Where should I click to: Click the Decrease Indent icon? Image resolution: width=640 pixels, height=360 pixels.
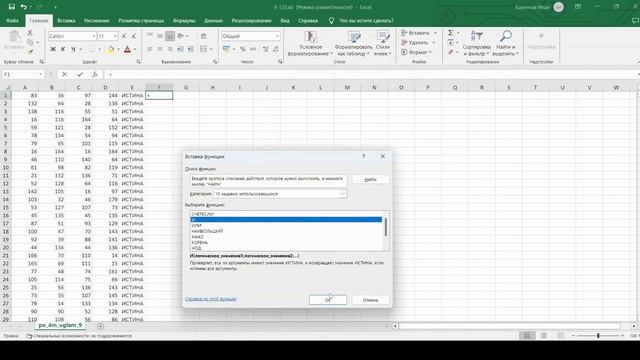click(x=180, y=49)
